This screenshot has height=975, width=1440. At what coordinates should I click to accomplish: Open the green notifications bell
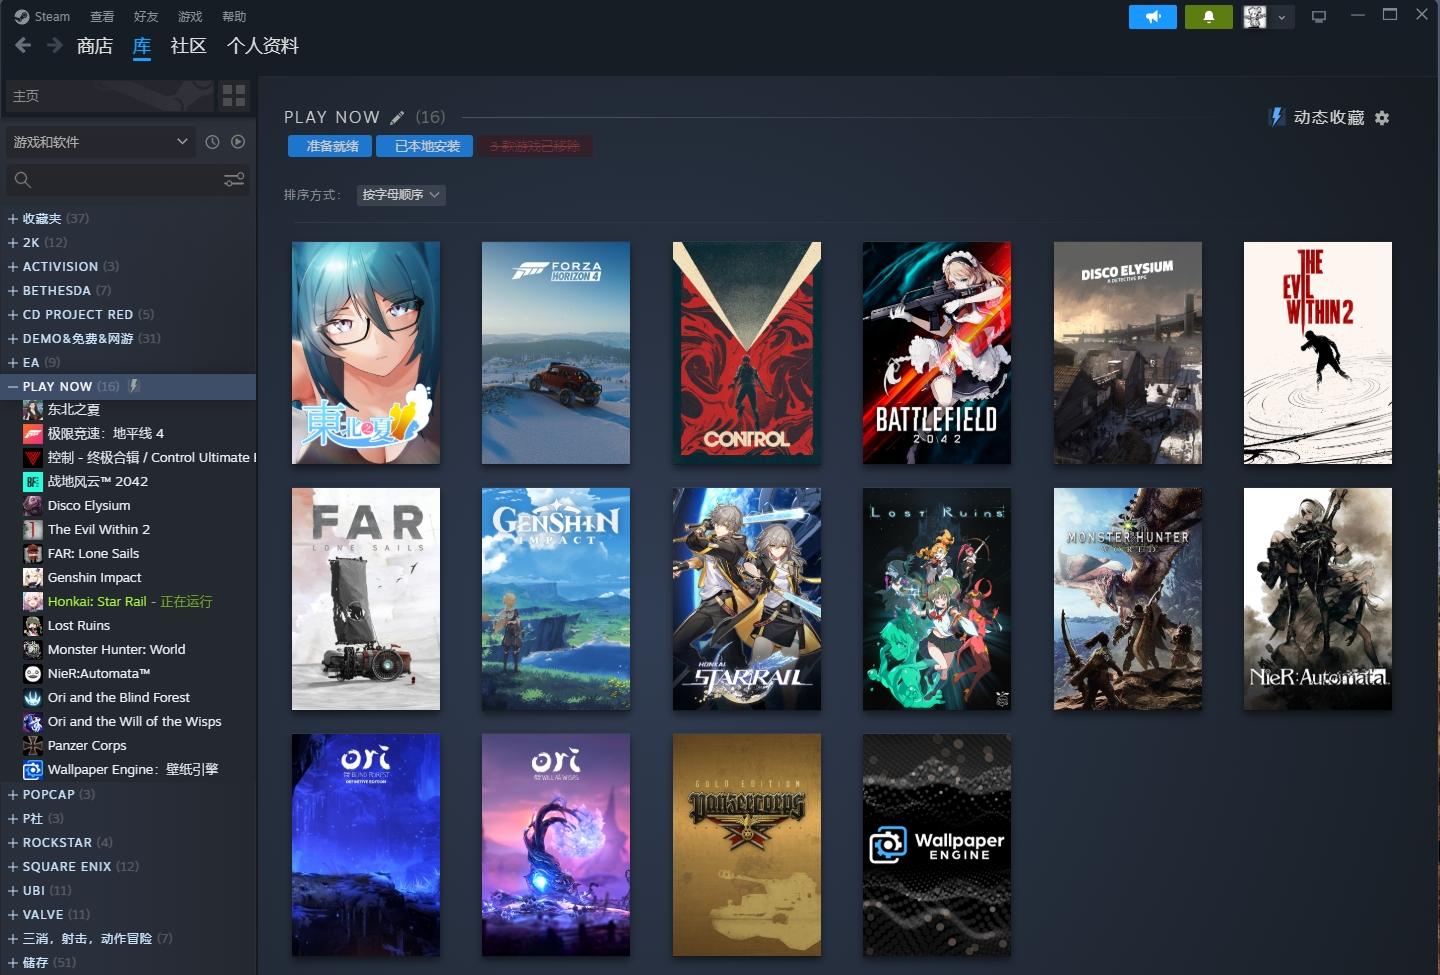coord(1208,17)
